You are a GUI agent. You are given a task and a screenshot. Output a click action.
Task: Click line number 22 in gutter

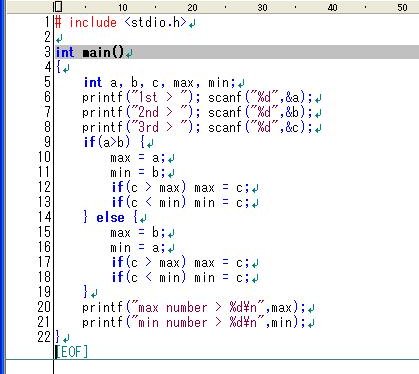click(x=44, y=337)
